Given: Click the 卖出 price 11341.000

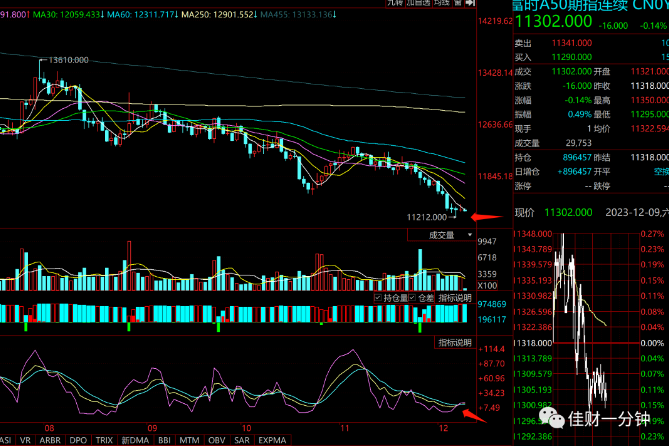Looking at the screenshot, I should (572, 43).
